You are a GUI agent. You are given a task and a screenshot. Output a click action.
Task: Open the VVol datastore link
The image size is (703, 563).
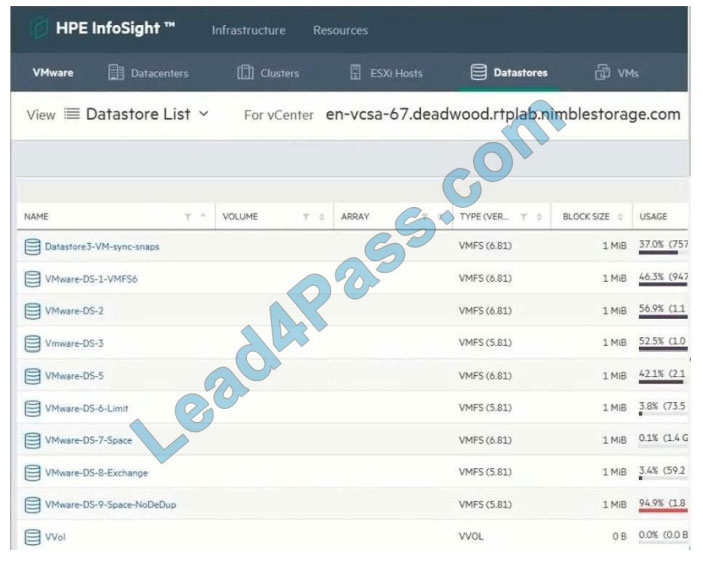tap(55, 537)
